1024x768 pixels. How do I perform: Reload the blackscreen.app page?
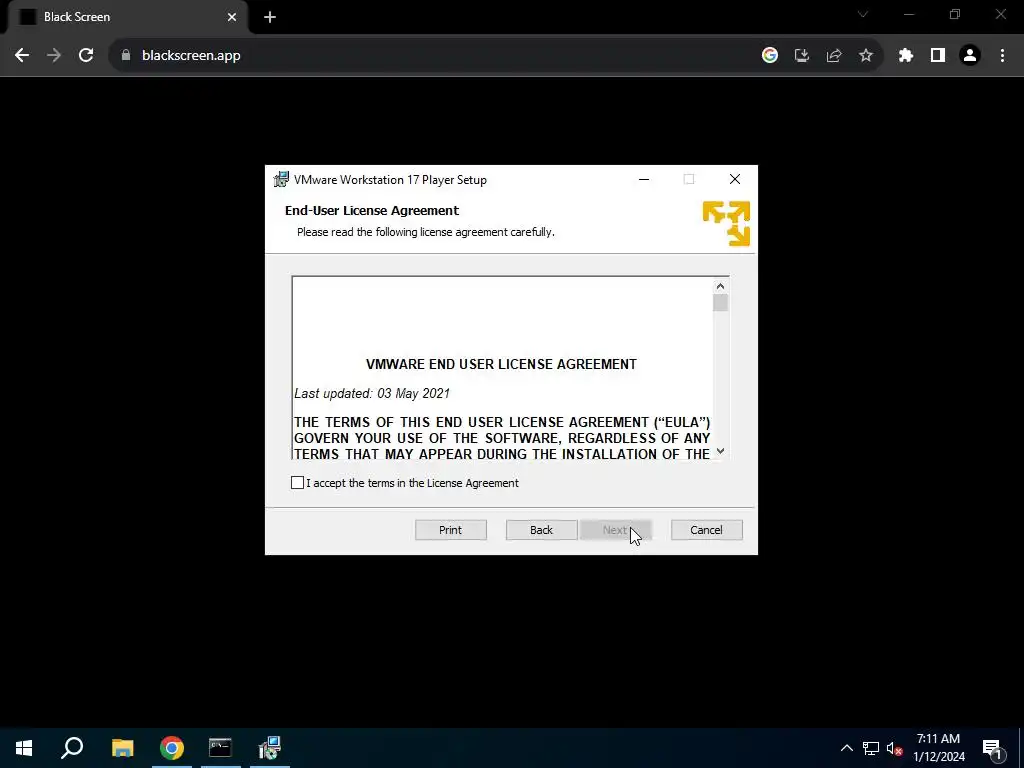86,56
